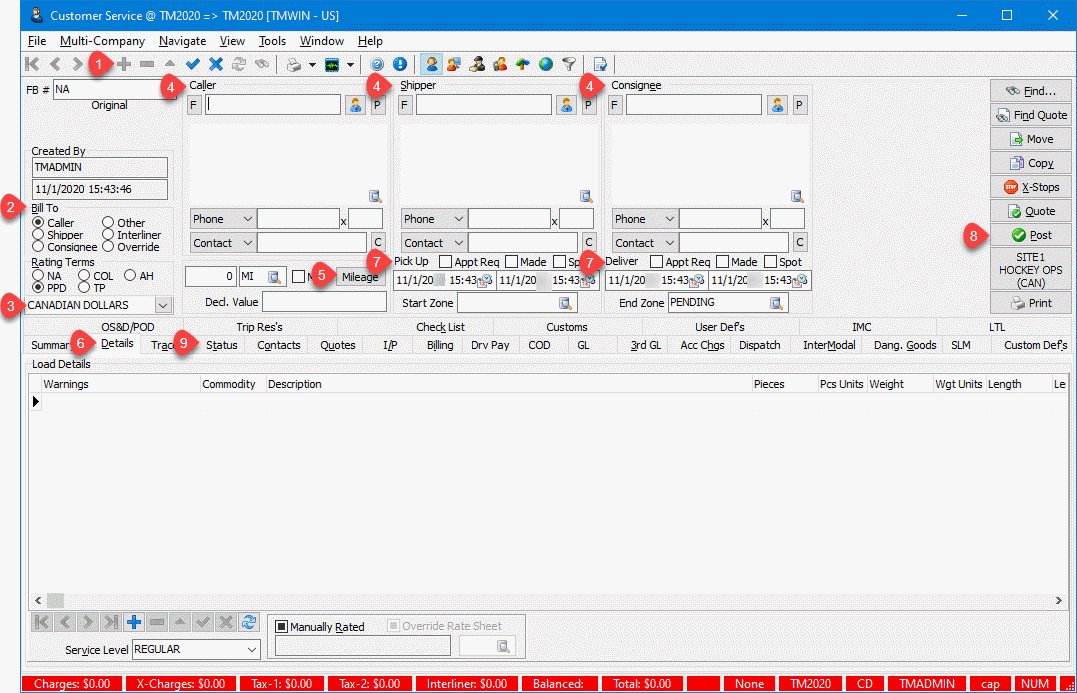
Task: Click the blue checkmark post icon in toolbar
Action: click(193, 64)
